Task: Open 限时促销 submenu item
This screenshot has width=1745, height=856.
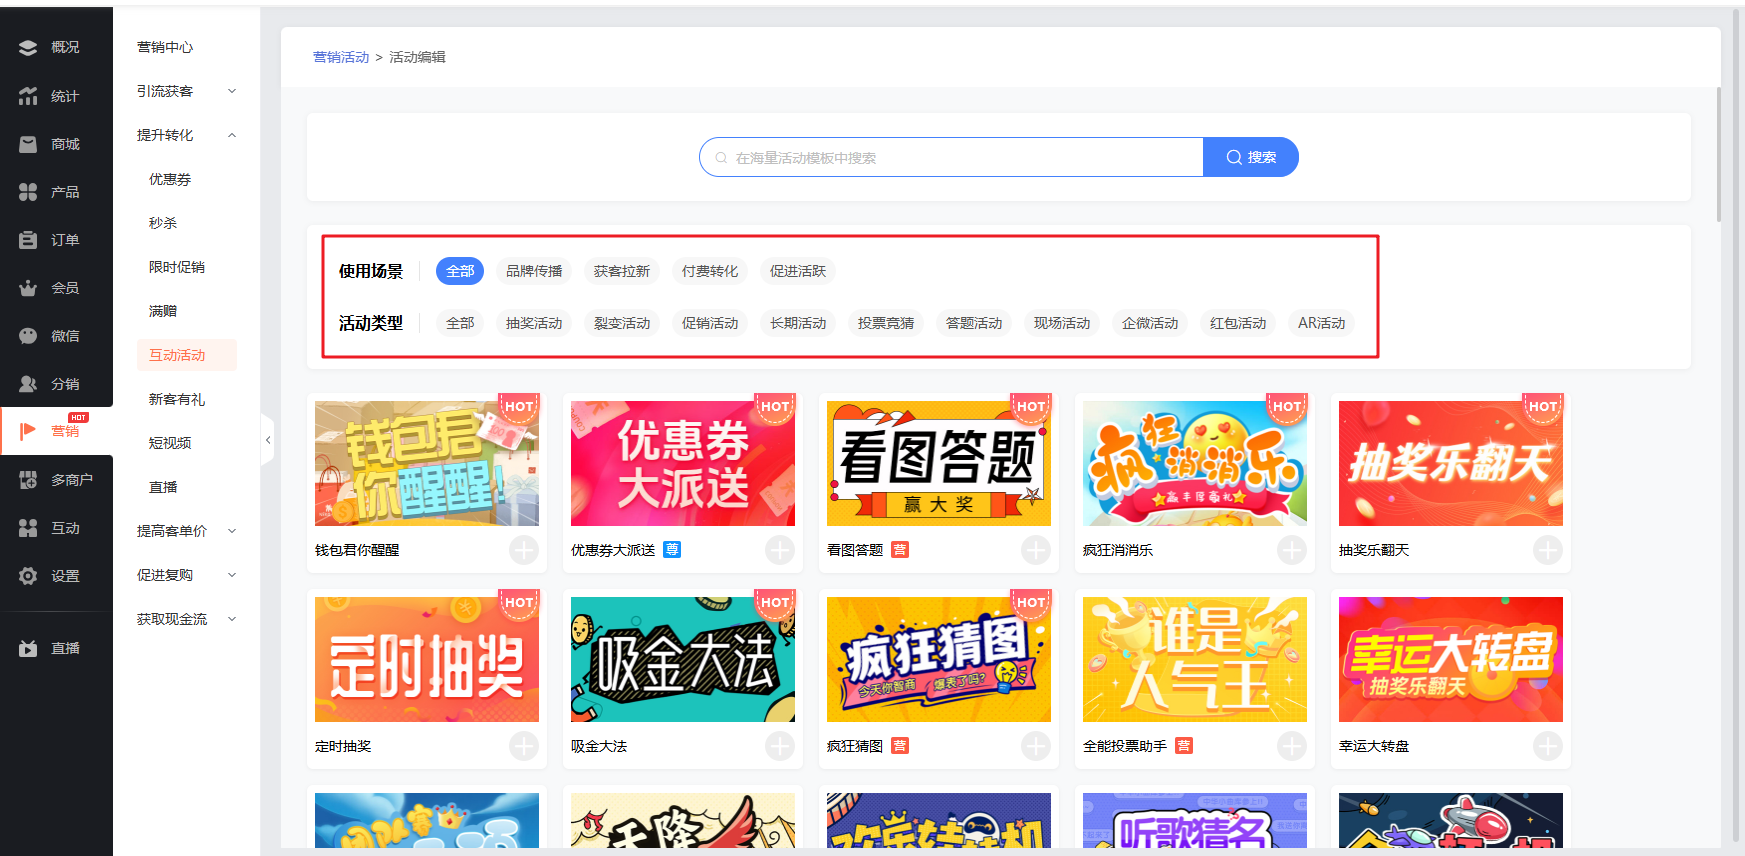Action: [177, 267]
